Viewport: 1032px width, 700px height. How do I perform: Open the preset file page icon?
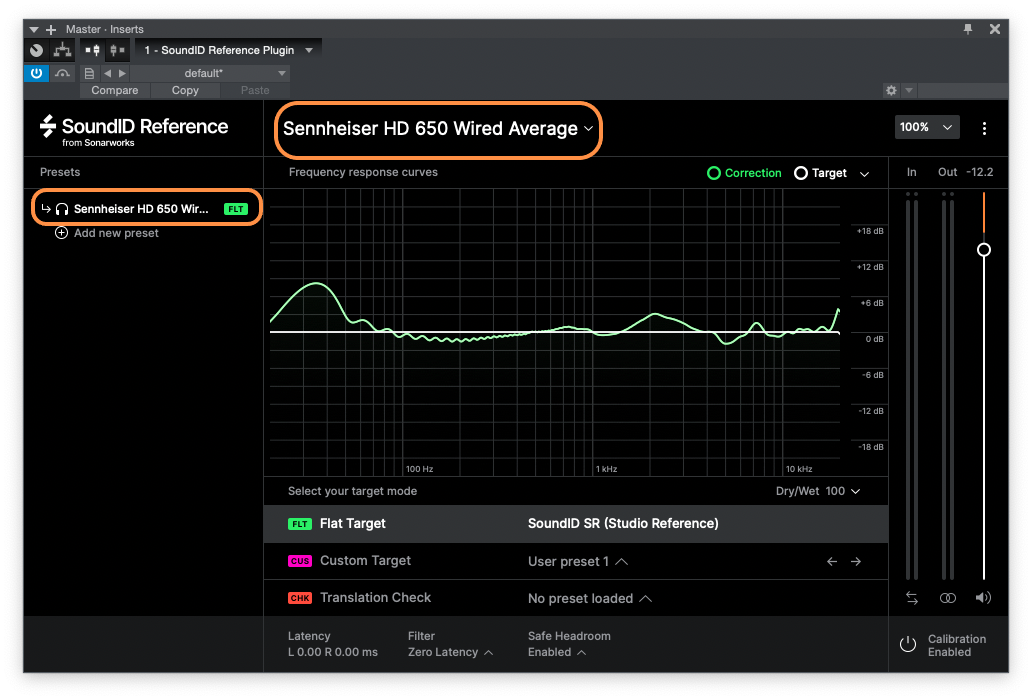click(x=89, y=73)
